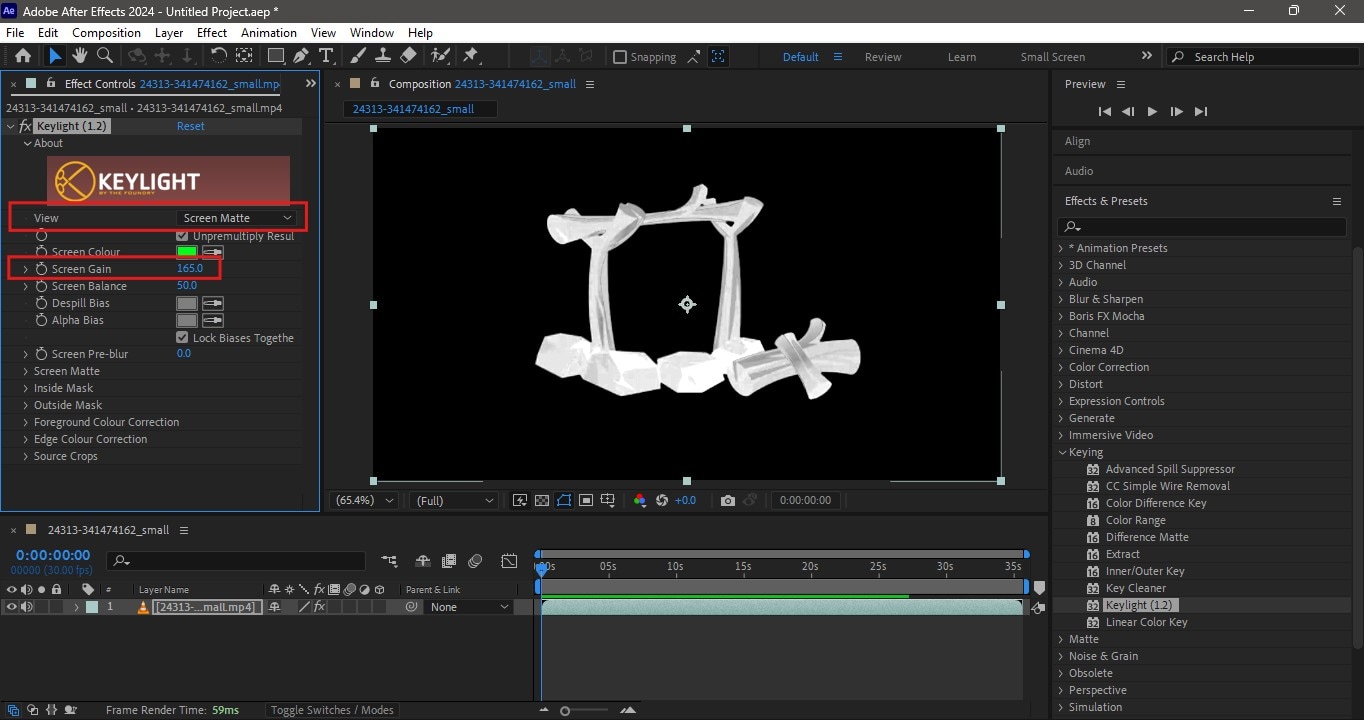Switch to the Review workspace tab
The width and height of the screenshot is (1364, 720).
[x=882, y=57]
